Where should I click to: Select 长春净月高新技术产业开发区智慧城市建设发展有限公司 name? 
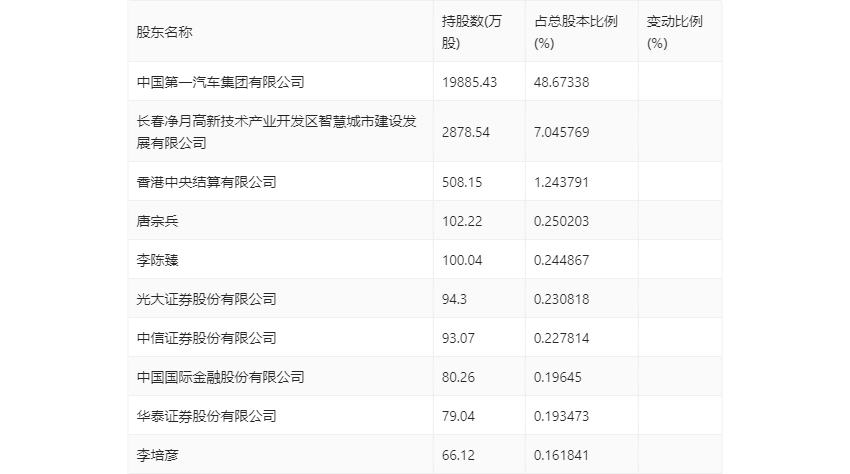click(276, 132)
